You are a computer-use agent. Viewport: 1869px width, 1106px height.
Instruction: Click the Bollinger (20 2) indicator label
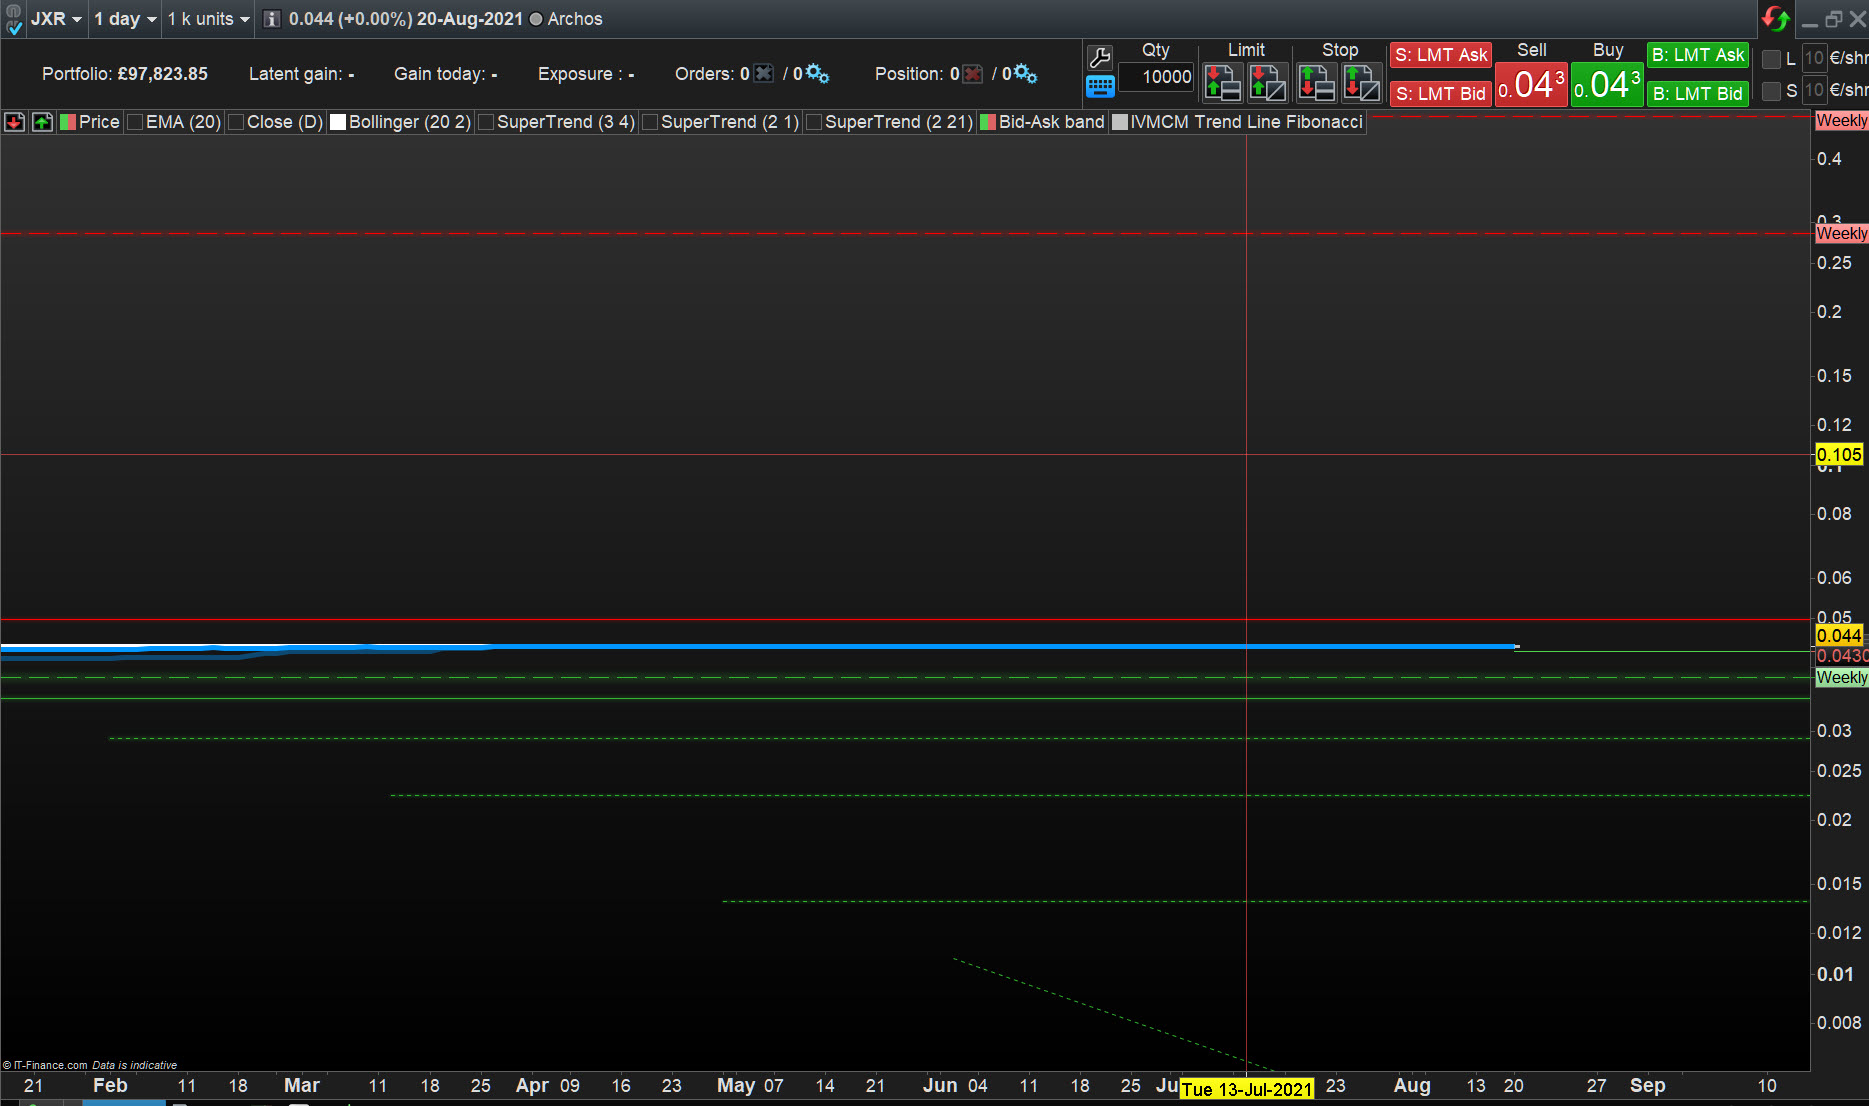coord(410,122)
